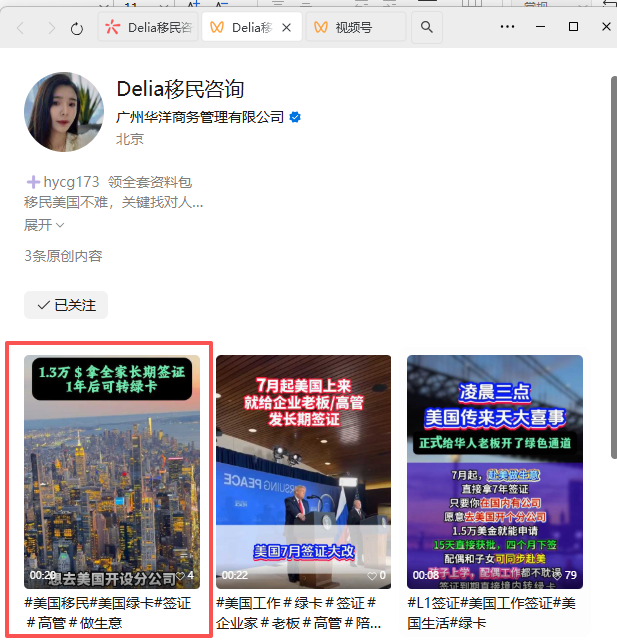Open the 凌晨三点 美国传来天大喜事 video
This screenshot has height=641, width=617.
495,472
